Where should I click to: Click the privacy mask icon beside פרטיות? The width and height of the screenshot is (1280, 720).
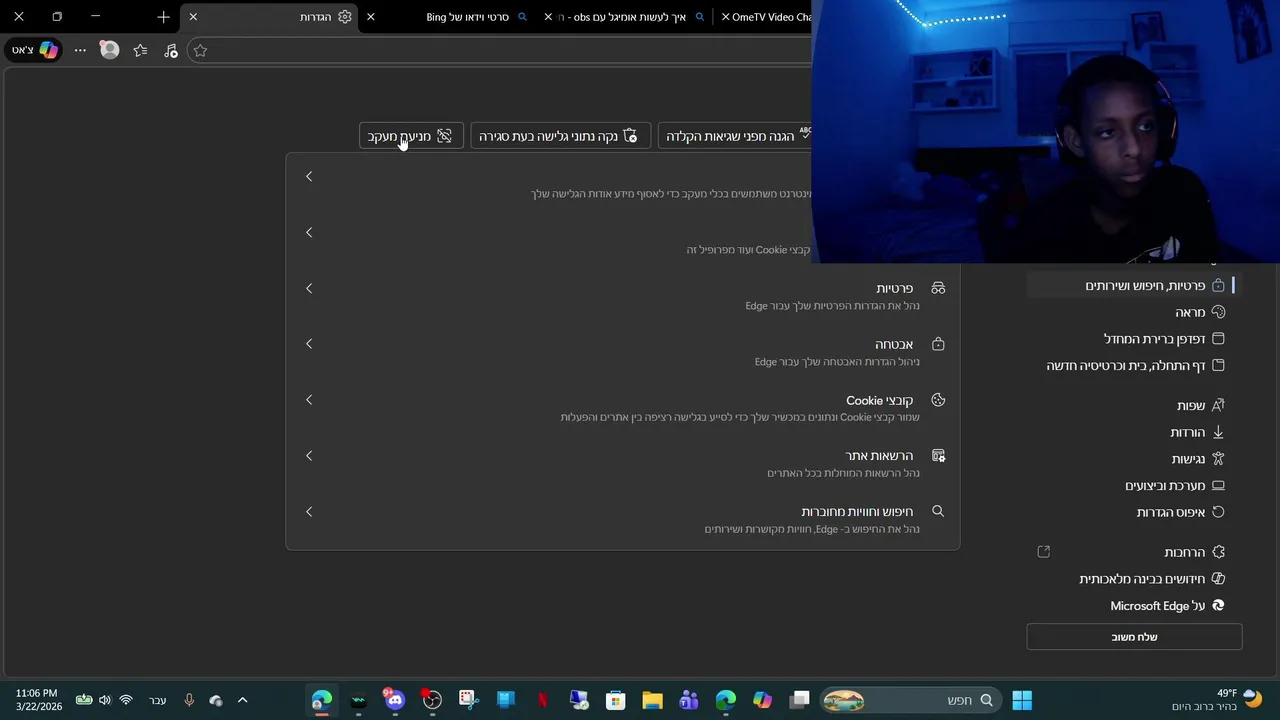tap(938, 288)
